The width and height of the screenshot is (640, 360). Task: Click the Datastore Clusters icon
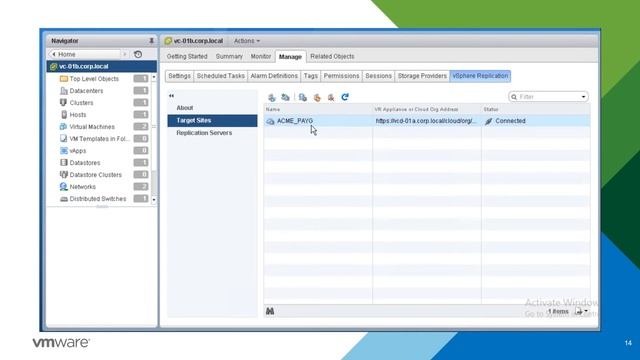(x=64, y=175)
